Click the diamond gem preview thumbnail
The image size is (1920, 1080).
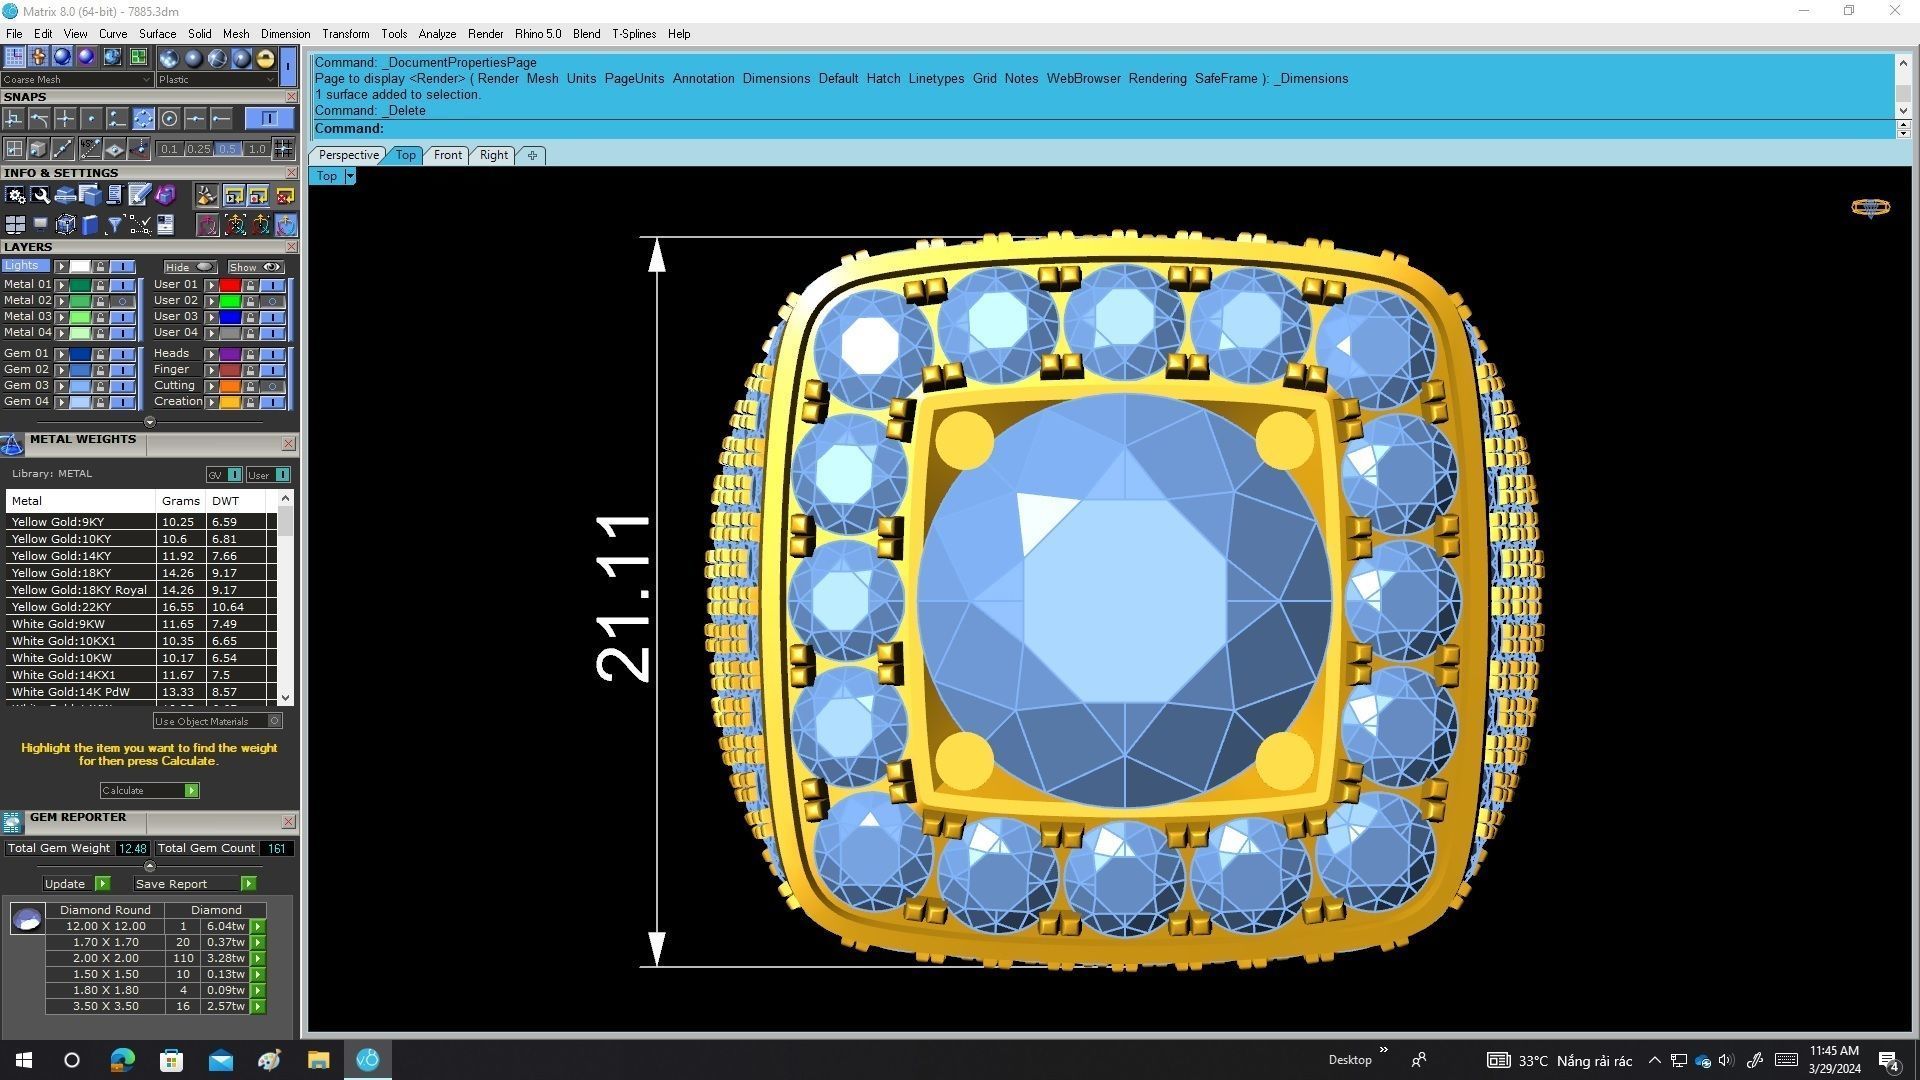click(x=27, y=919)
